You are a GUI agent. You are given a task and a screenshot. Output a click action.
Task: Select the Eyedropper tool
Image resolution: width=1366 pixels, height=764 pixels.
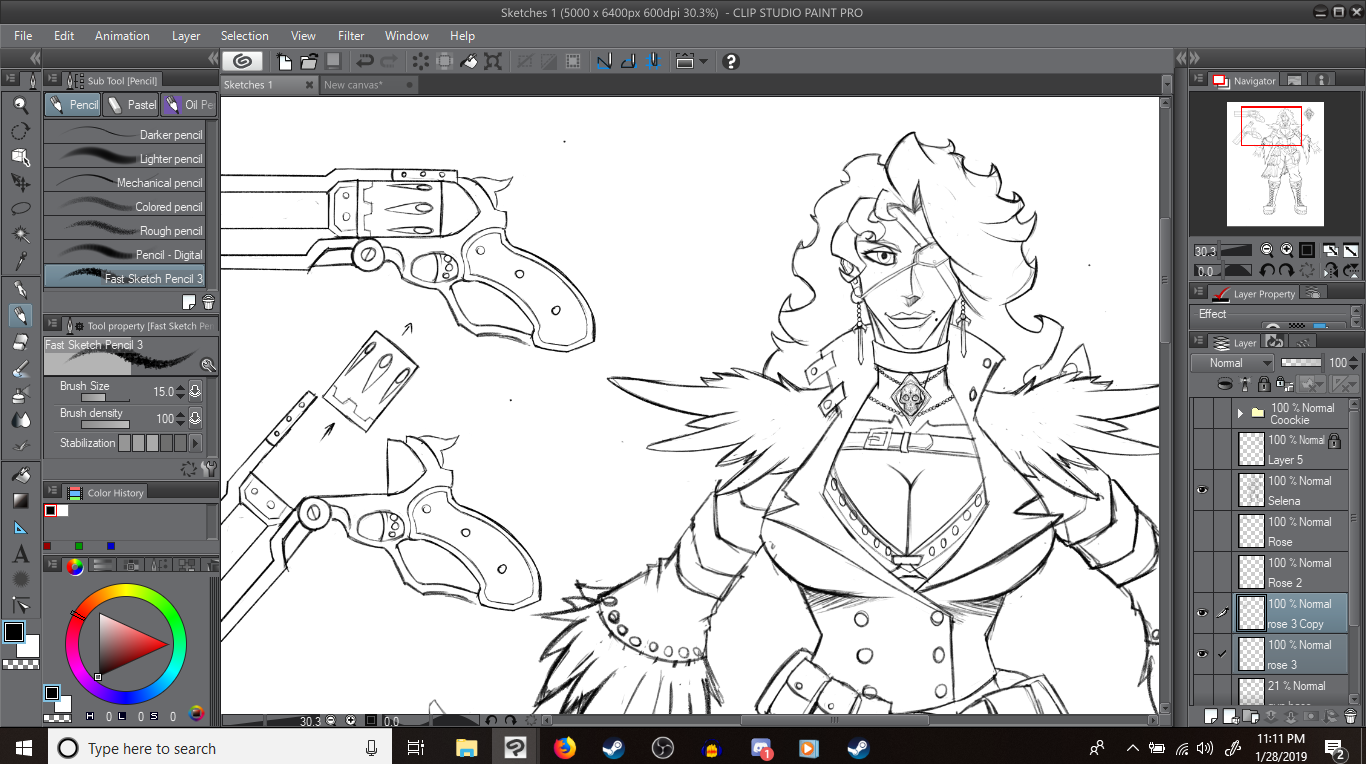click(20, 261)
